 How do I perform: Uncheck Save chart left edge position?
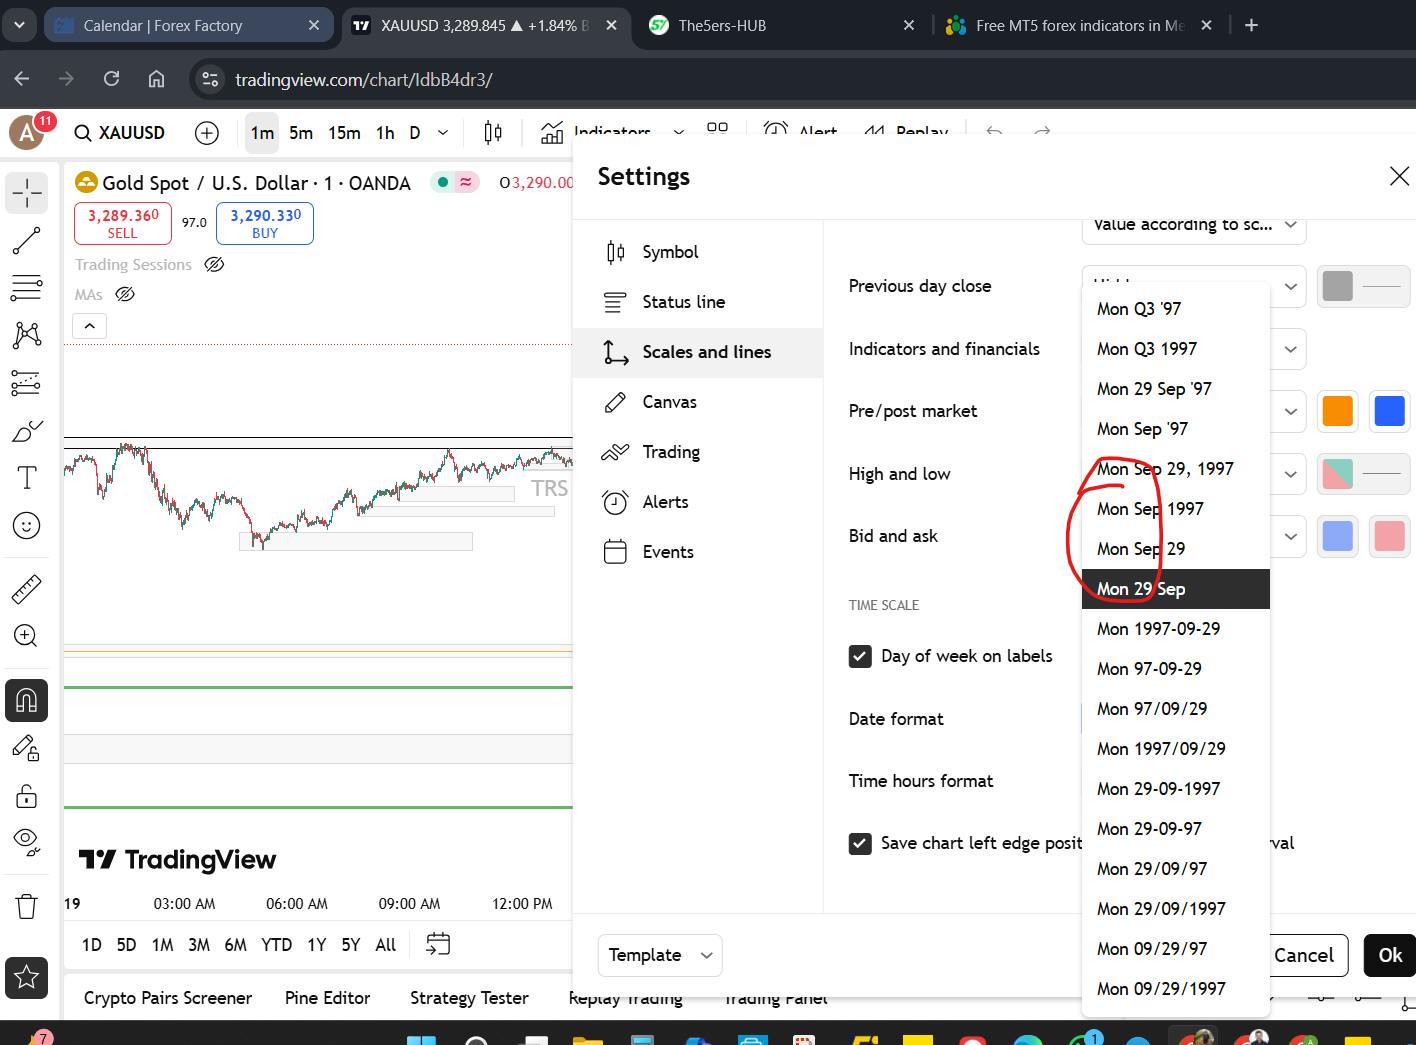click(860, 843)
